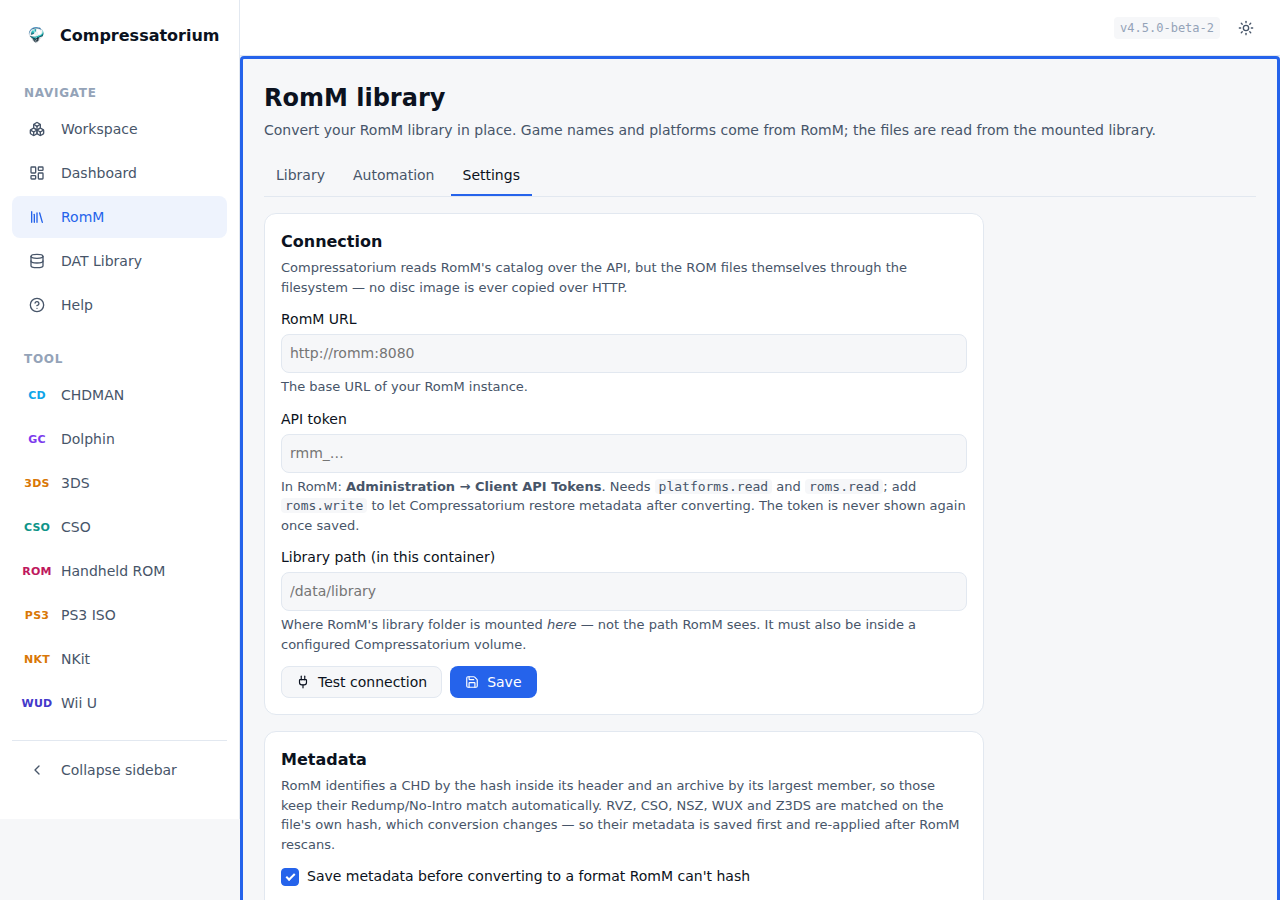The image size is (1280, 900).
Task: Select the WUD badge for Wii U
Action: pos(37,703)
